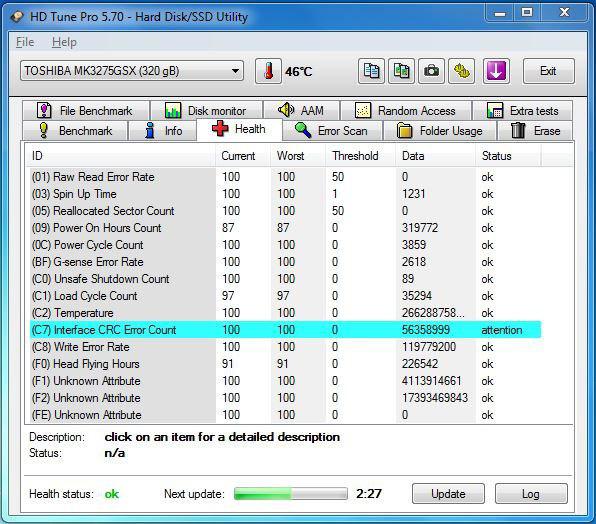Go to the Random Access tab
Viewport: 596px width, 524px height.
tap(406, 111)
